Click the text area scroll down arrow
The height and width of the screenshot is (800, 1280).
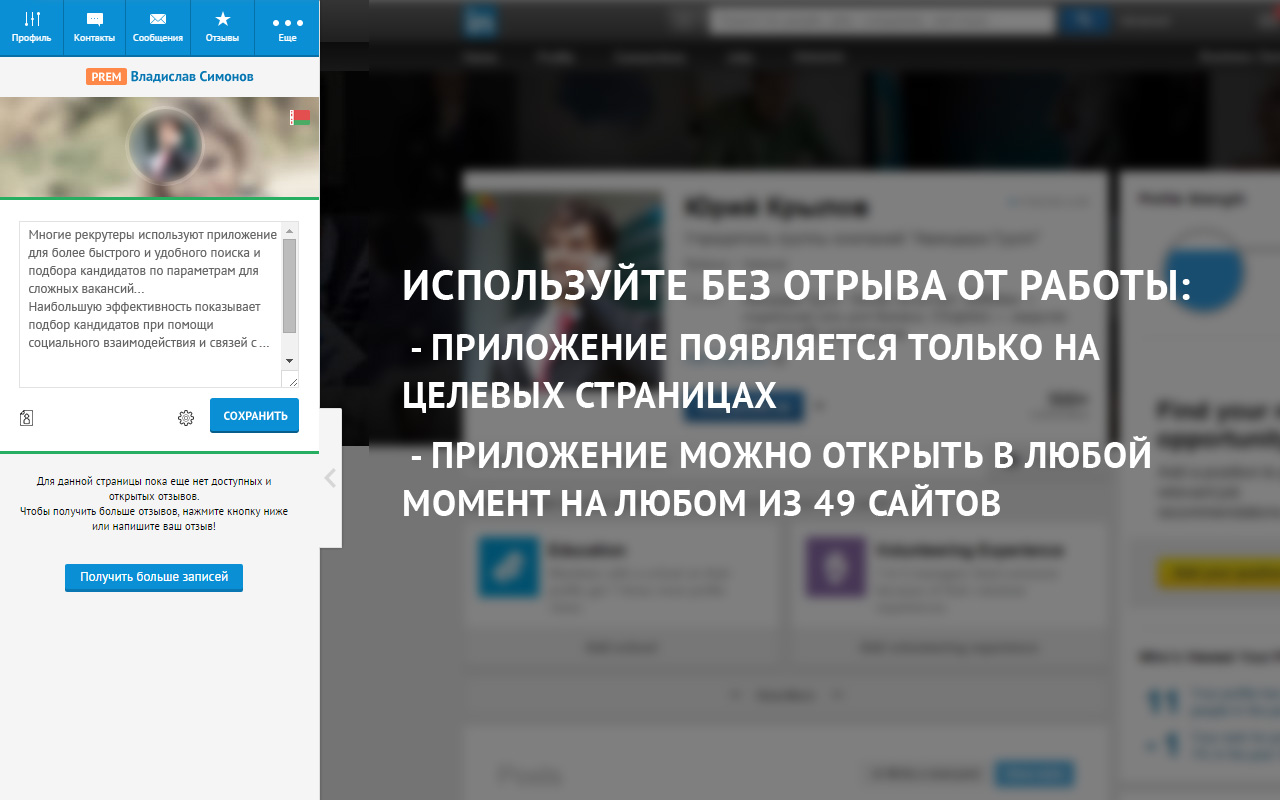[290, 360]
